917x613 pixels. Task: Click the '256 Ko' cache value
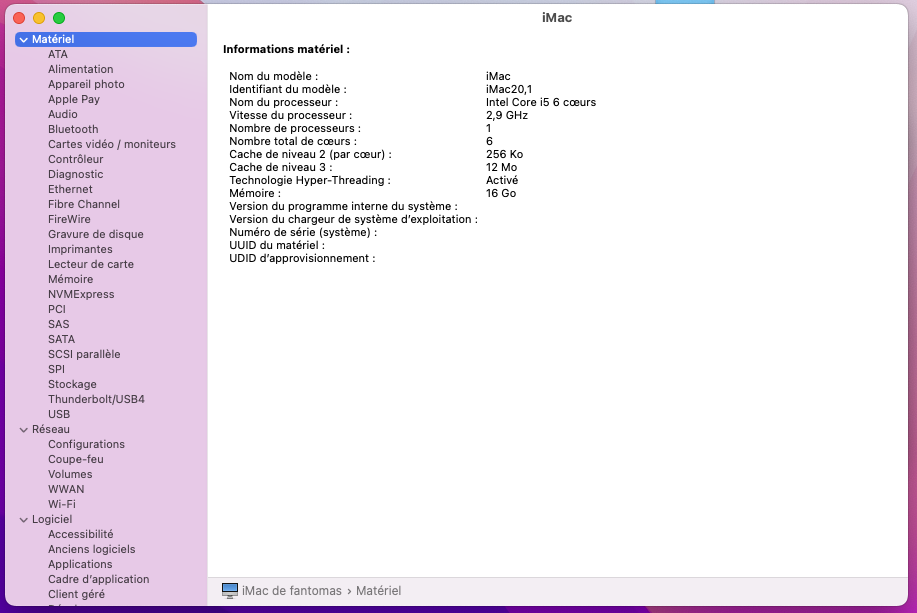tap(505, 154)
